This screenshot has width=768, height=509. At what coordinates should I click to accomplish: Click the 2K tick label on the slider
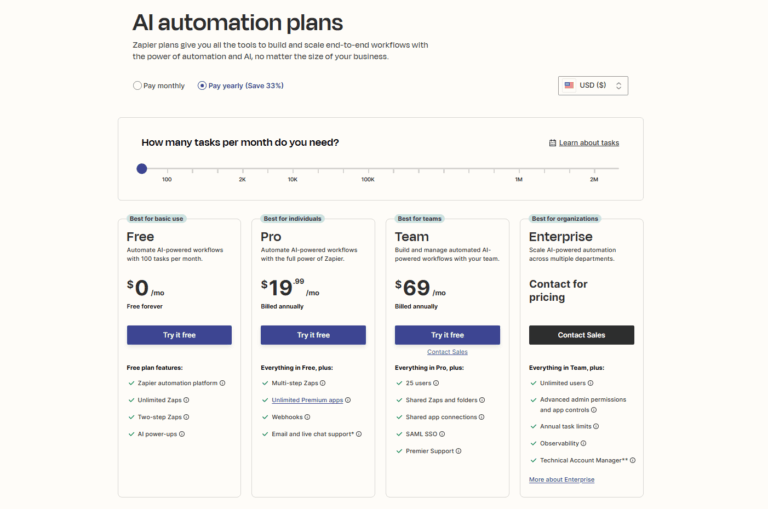[242, 180]
